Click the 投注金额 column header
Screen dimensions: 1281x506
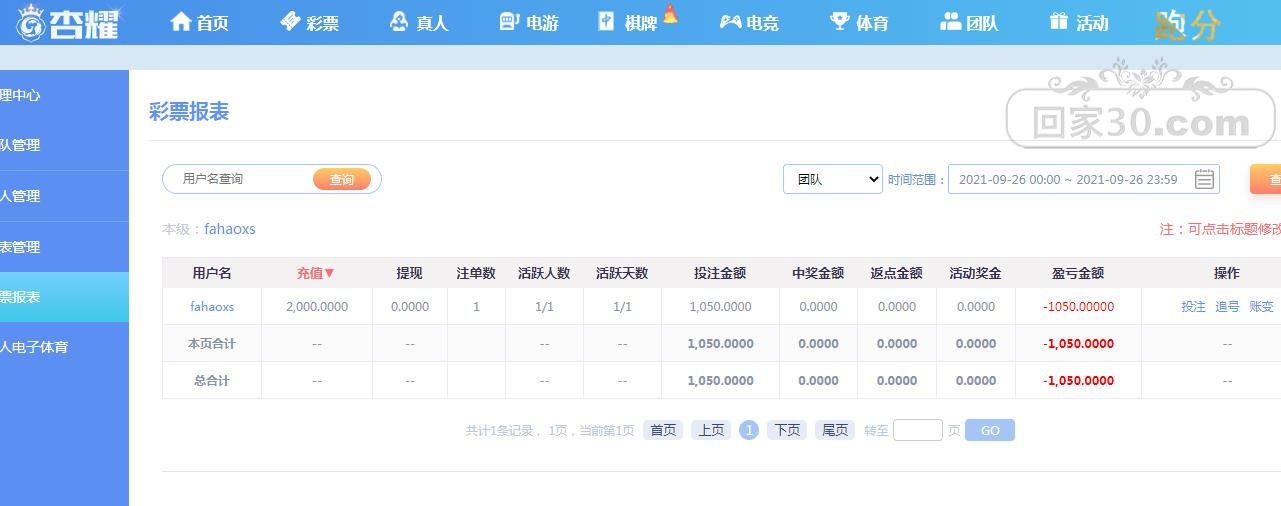720,273
